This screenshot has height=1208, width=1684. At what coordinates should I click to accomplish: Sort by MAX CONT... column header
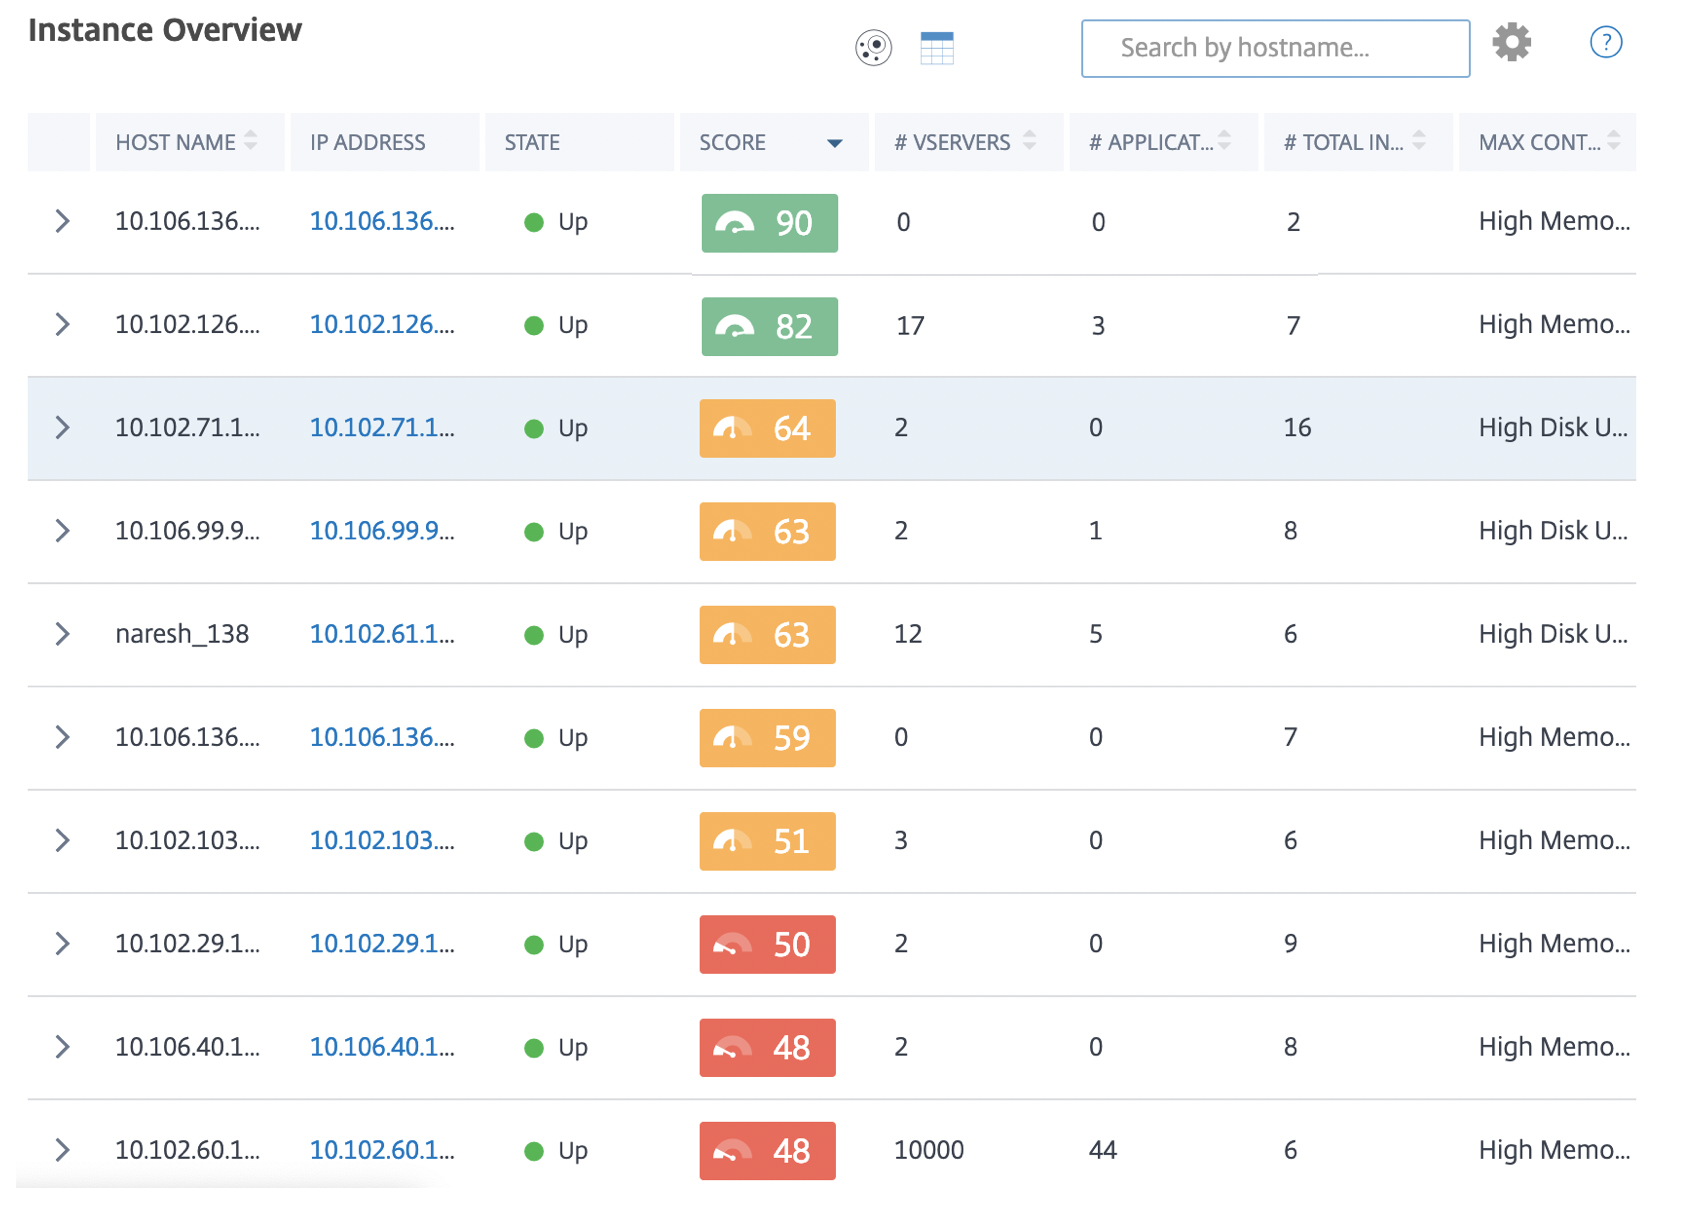pyautogui.click(x=1547, y=142)
